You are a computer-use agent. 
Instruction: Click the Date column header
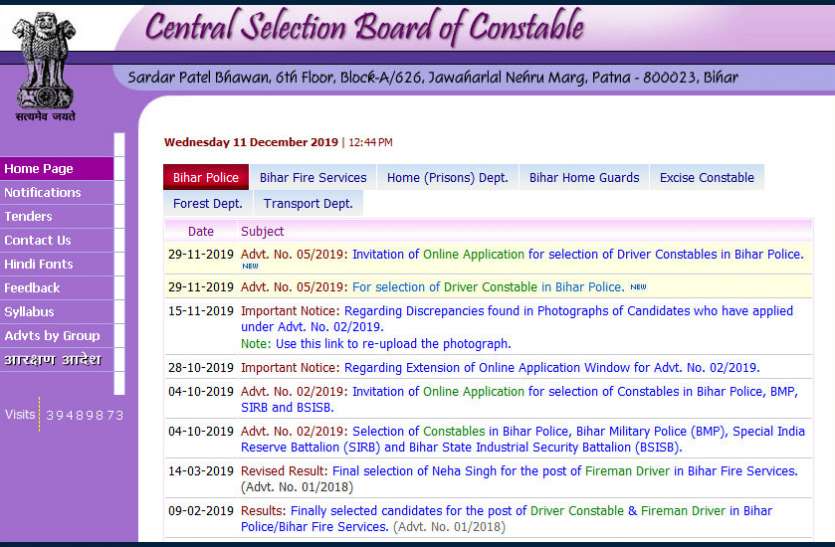tap(201, 232)
